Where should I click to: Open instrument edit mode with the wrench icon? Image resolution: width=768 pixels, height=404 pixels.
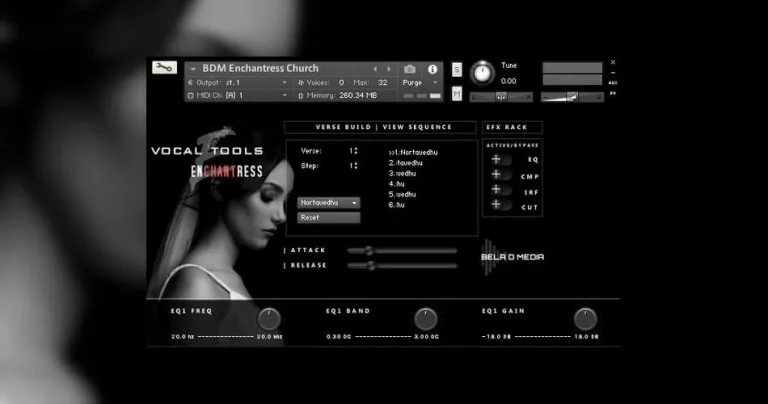point(164,68)
